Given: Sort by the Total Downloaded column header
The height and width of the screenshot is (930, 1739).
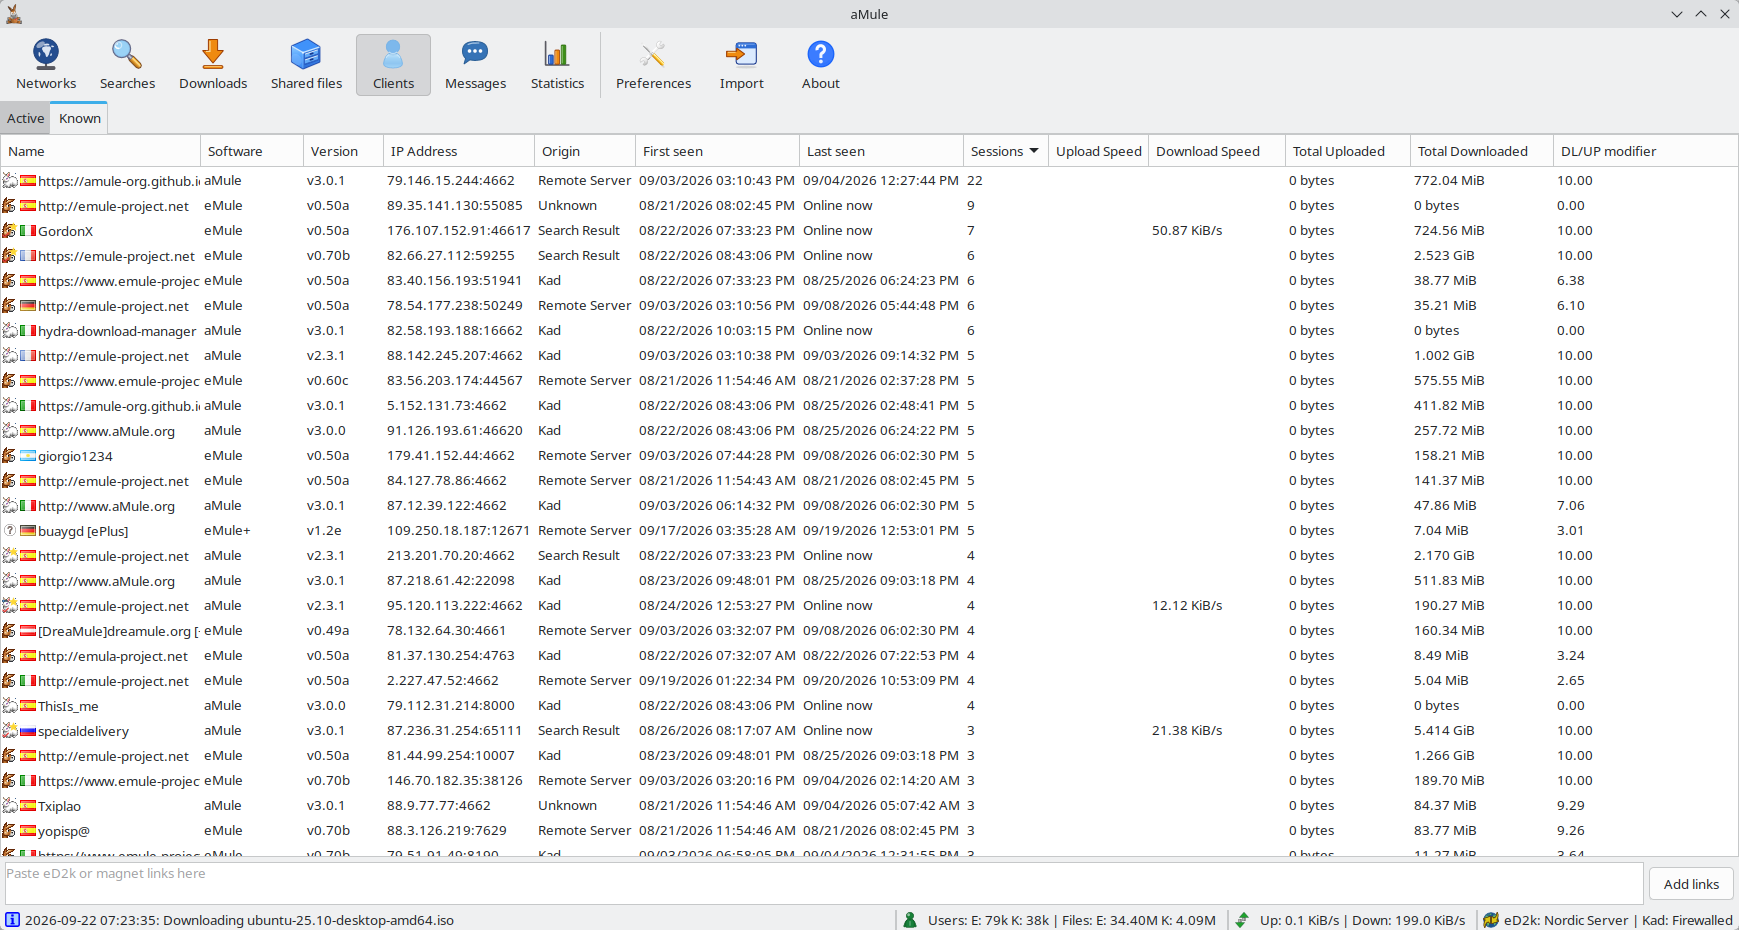Looking at the screenshot, I should (1481, 151).
